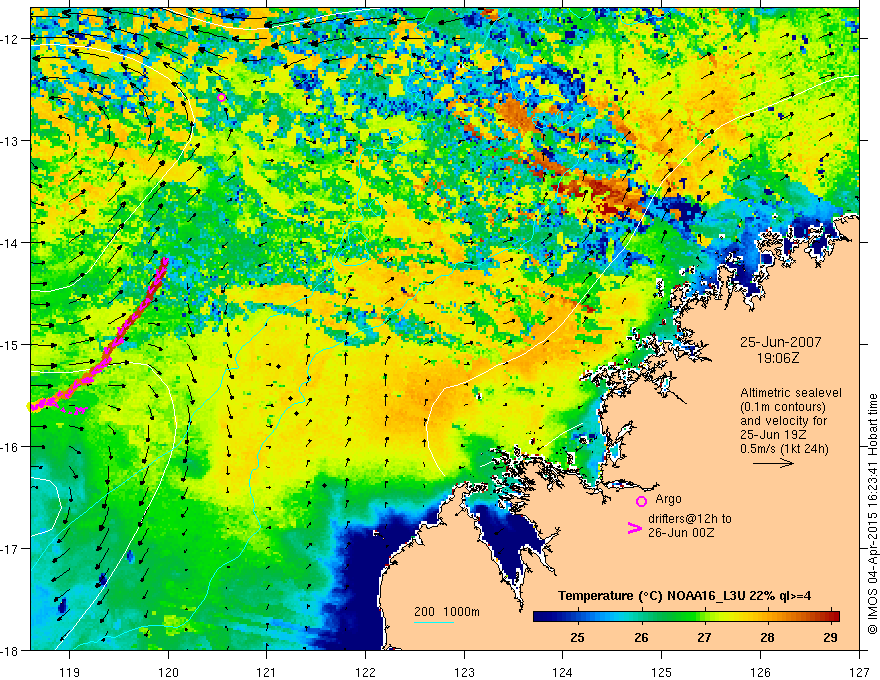Click the '(0.1m contours)' text
This screenshot has height=680, width=880.
click(783, 407)
